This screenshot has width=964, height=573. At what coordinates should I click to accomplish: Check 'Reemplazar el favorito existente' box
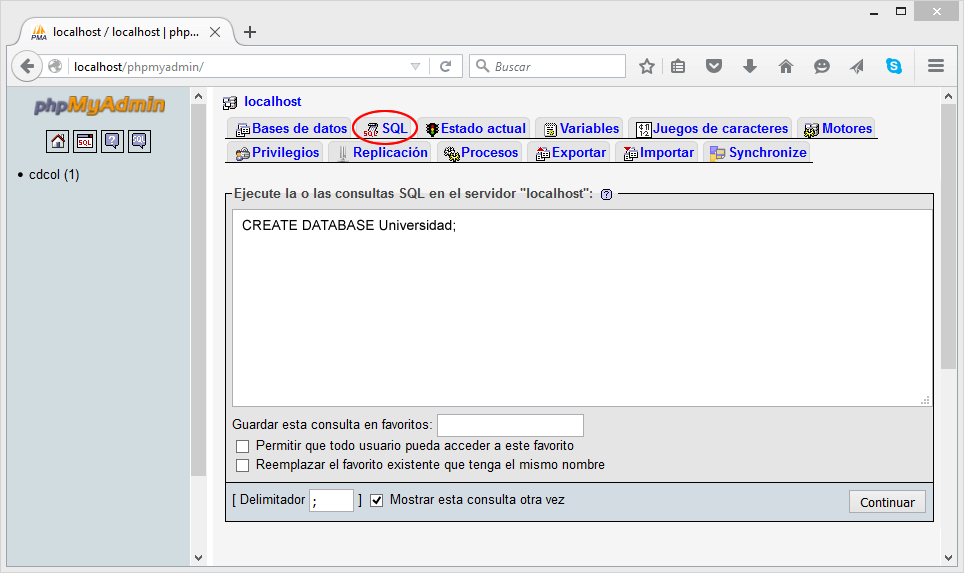point(243,465)
